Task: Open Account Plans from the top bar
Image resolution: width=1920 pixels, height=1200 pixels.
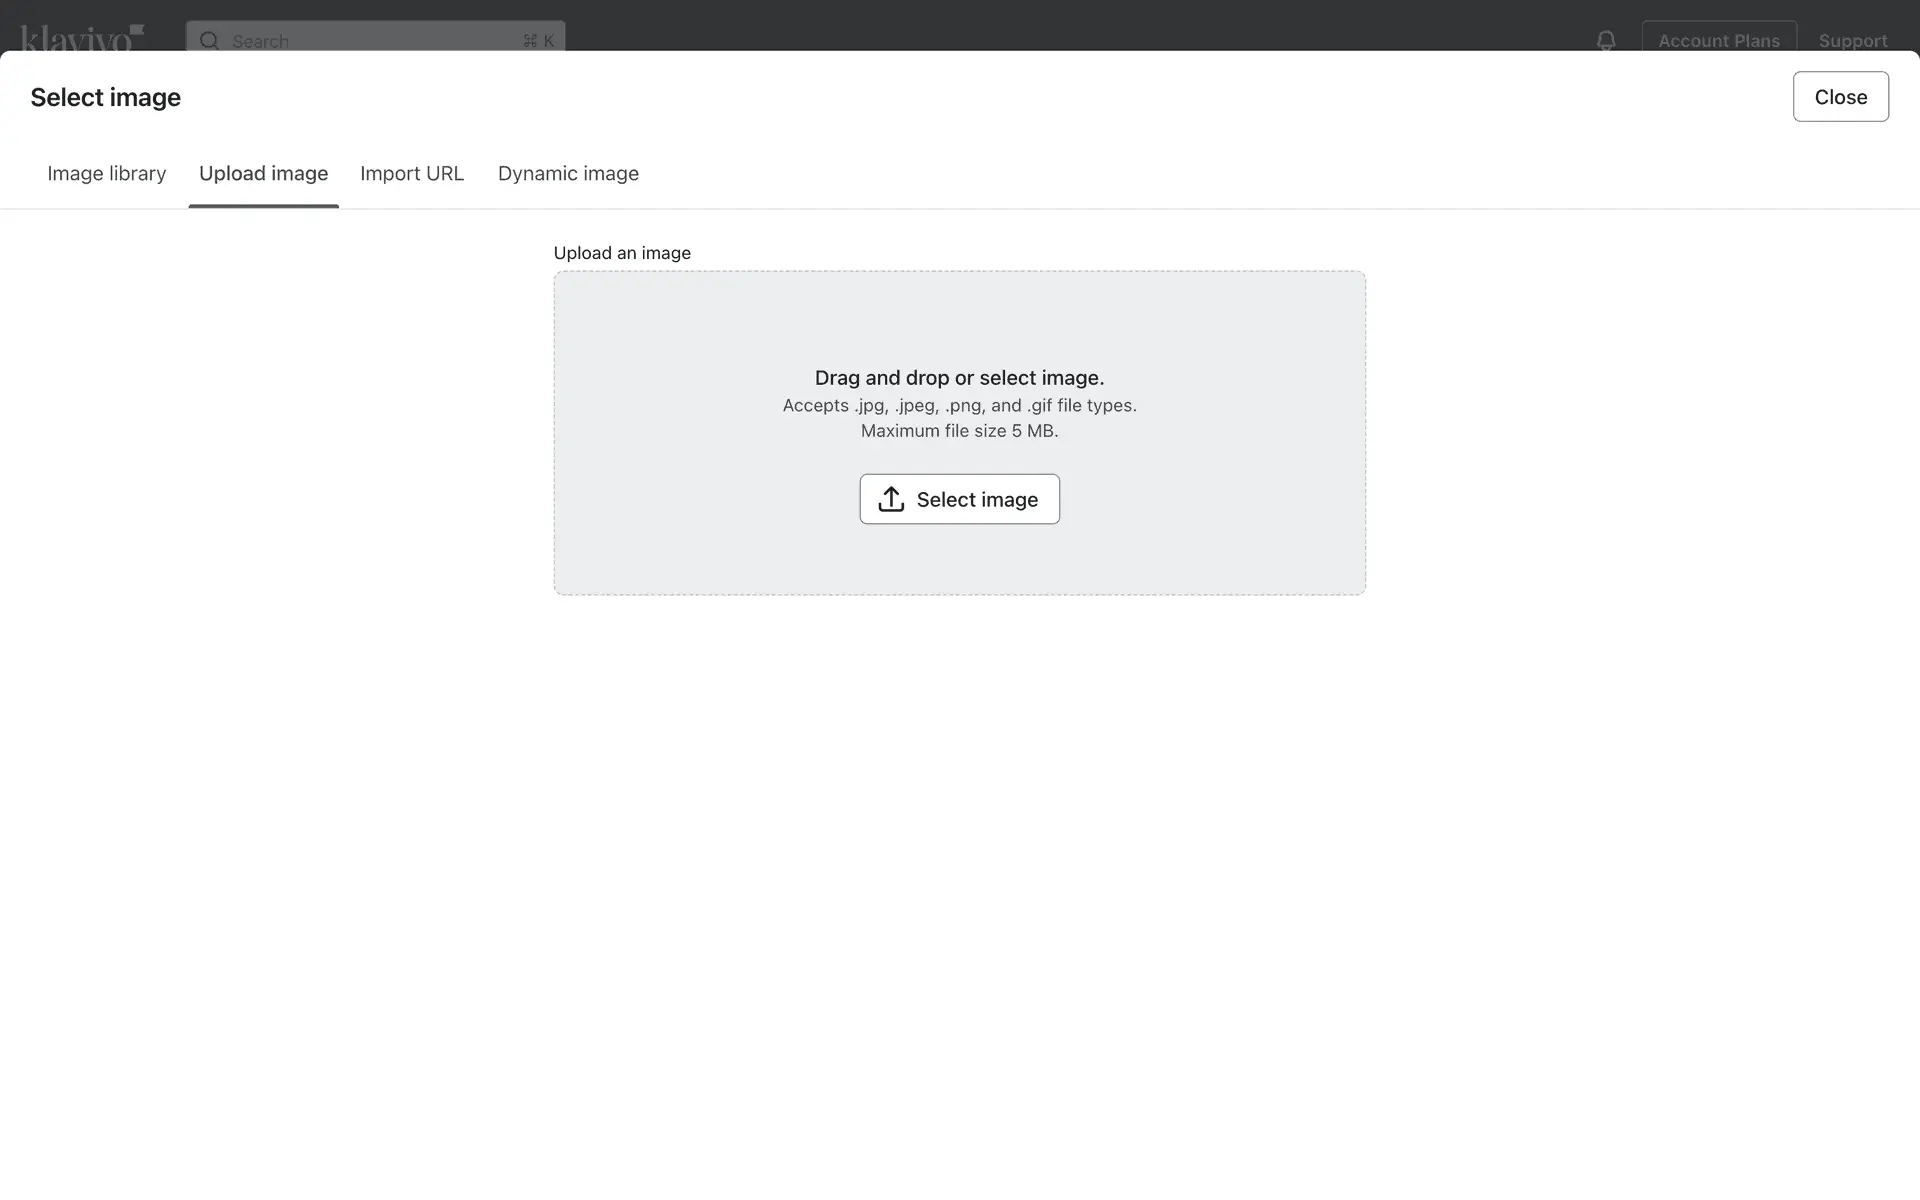Action: tap(1718, 40)
